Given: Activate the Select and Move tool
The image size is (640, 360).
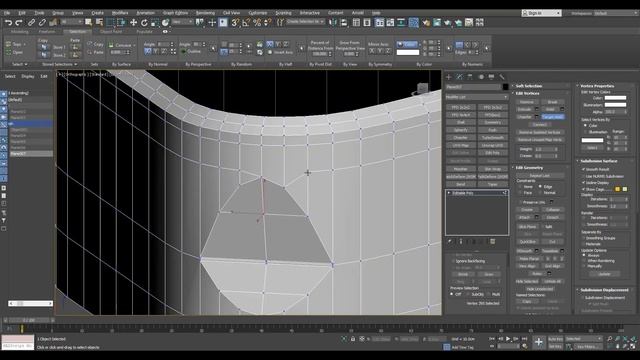Looking at the screenshot, I should 133,23.
